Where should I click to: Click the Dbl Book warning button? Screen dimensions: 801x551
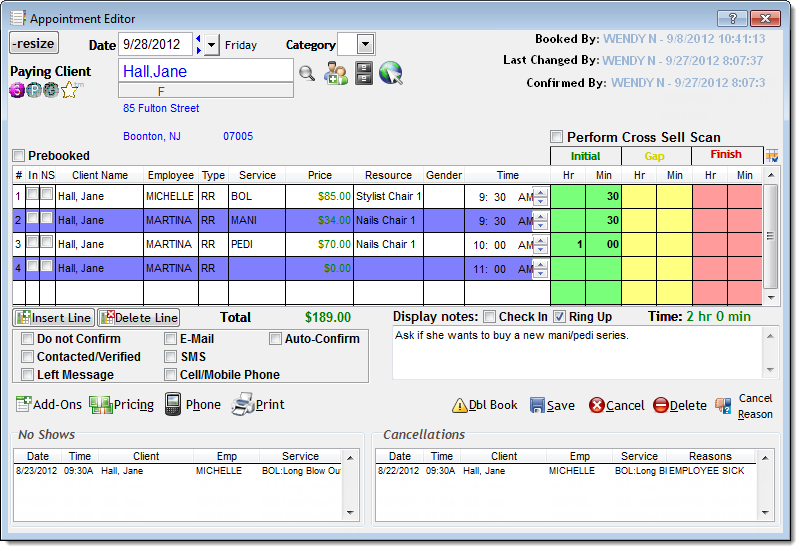pyautogui.click(x=485, y=405)
